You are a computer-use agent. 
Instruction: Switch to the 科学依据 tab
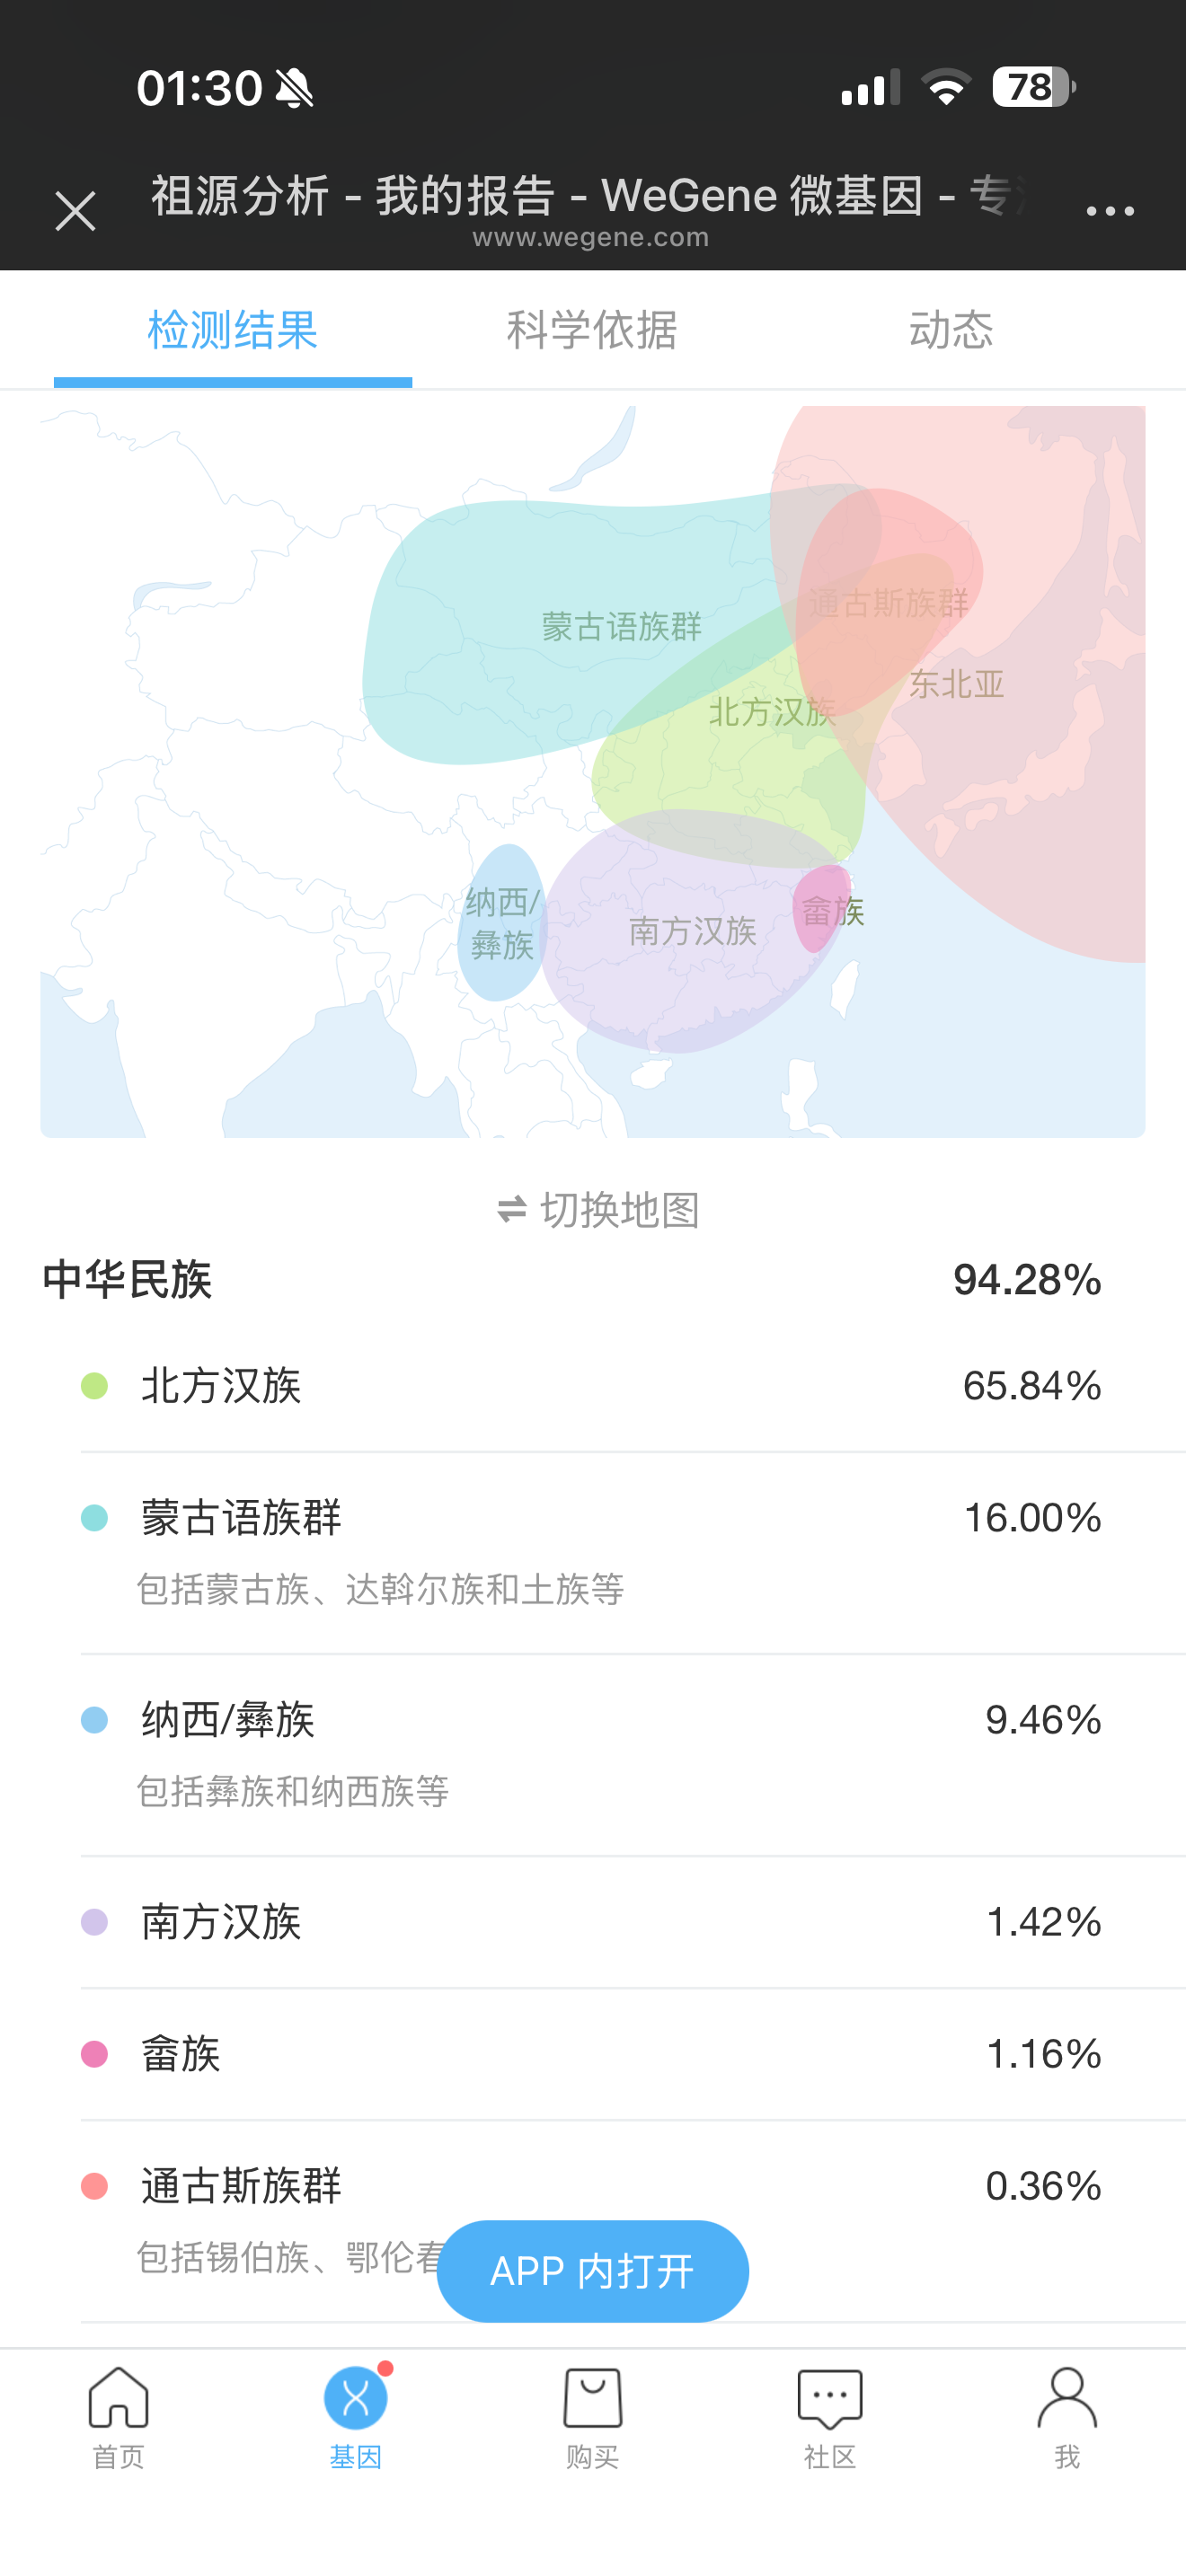592,330
